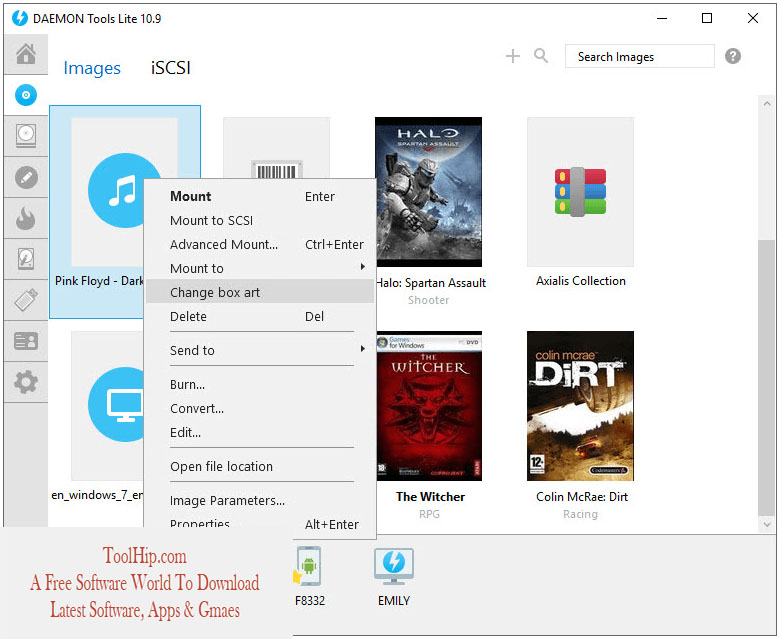Image resolution: width=782 pixels, height=639 pixels.
Task: Click the scrollbar up arrow
Action: pos(767,103)
